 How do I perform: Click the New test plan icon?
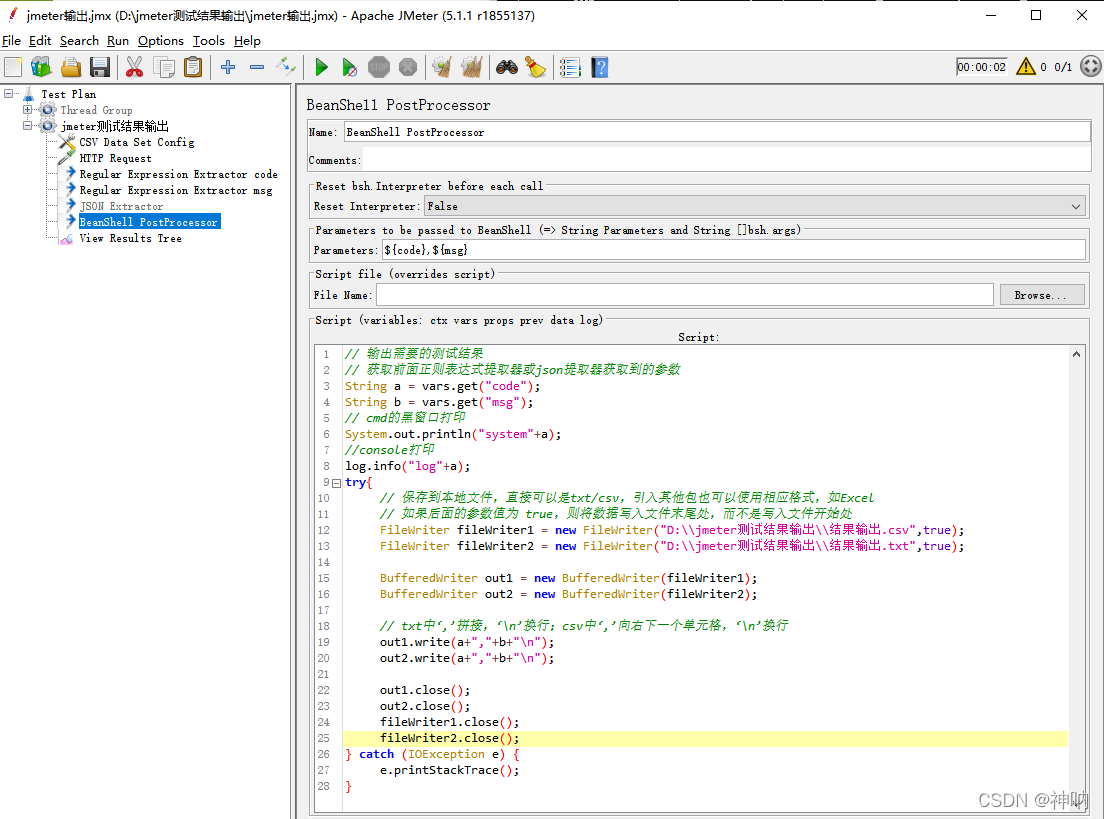[14, 67]
